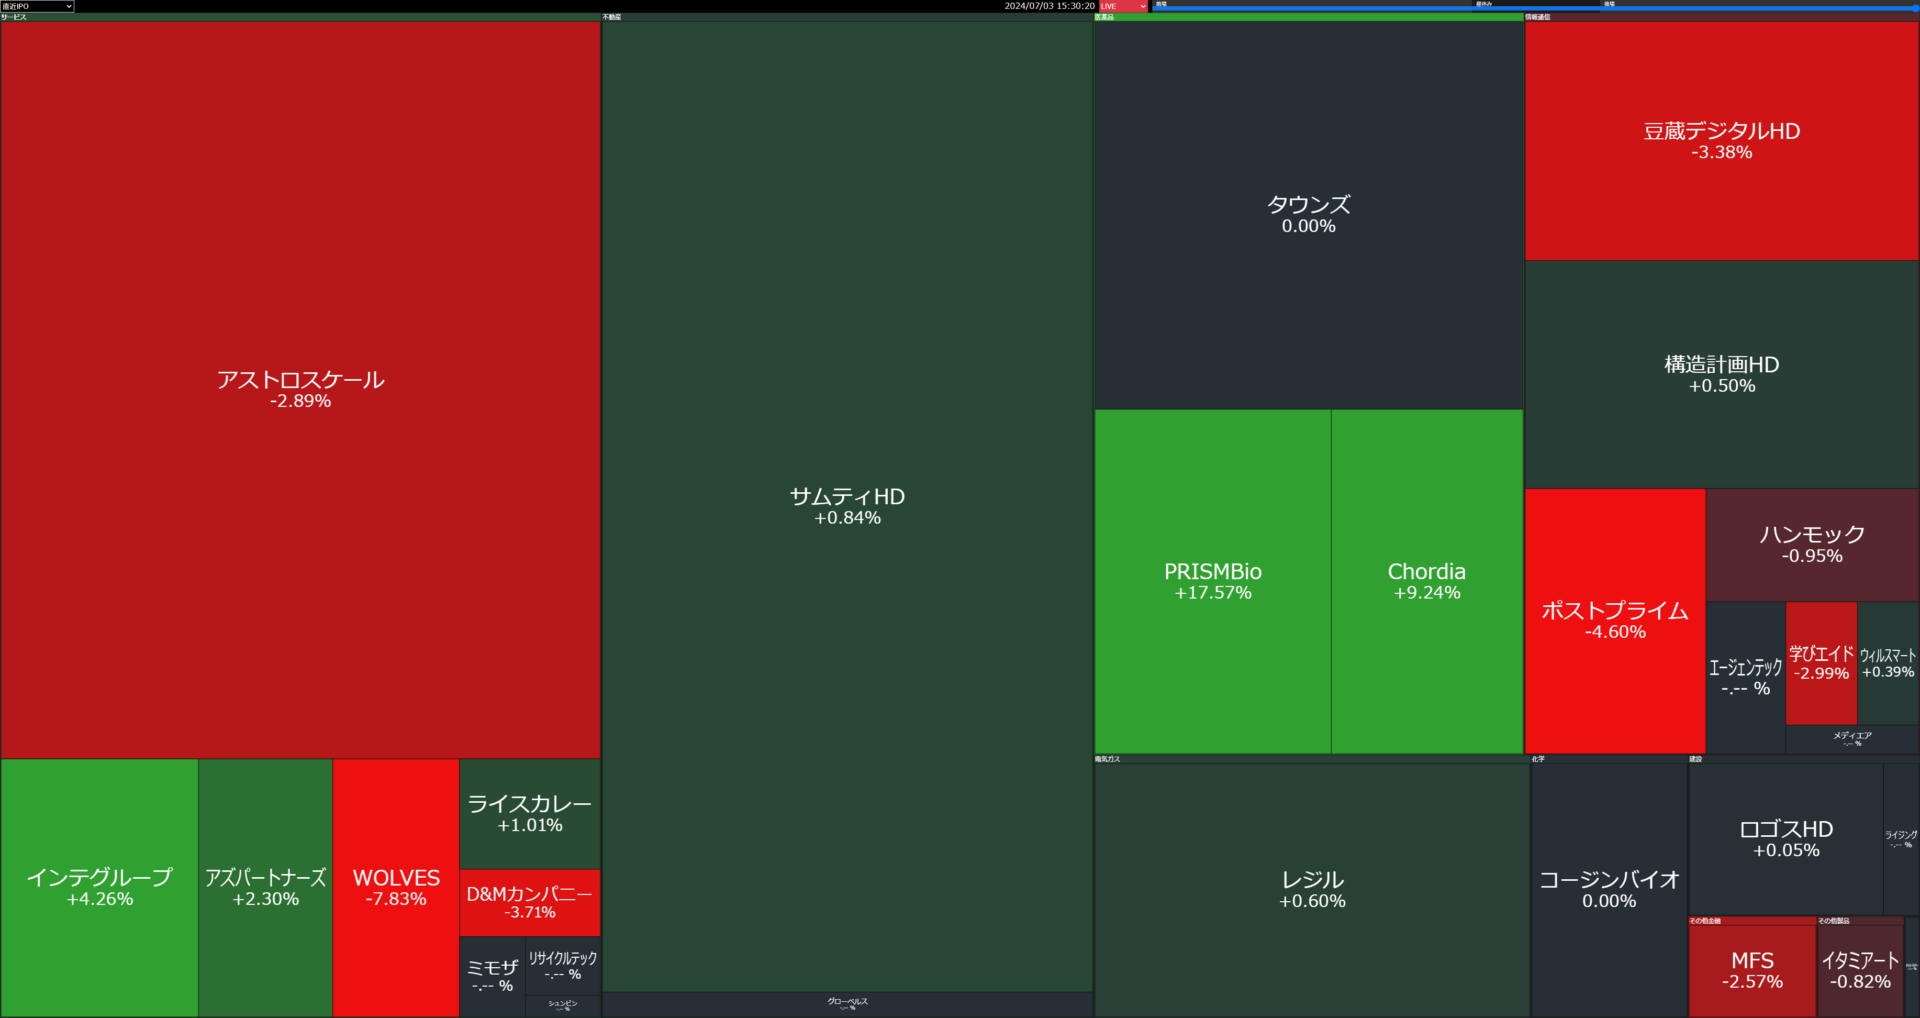This screenshot has width=1920, height=1018.
Task: Select the D&Mカンパニー tile
Action: tap(529, 902)
